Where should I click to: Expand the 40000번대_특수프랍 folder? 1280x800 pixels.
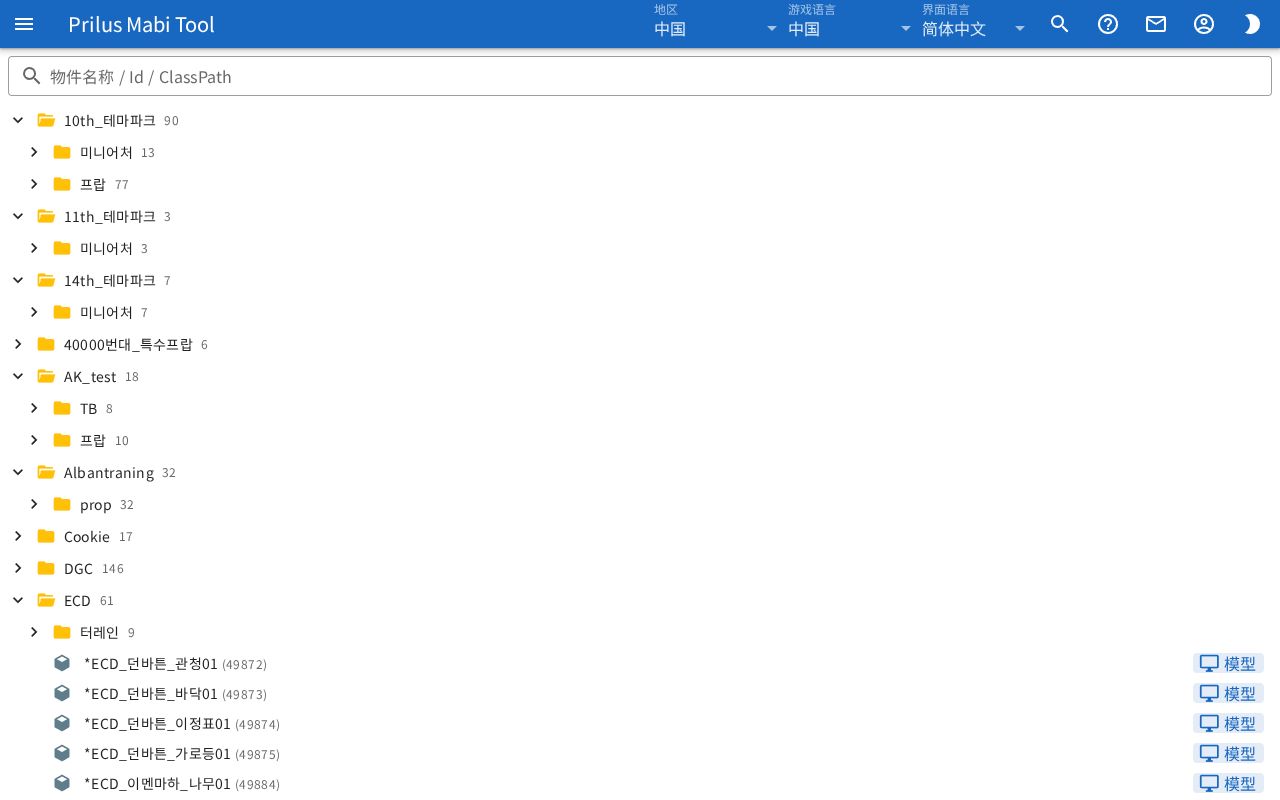(18, 344)
